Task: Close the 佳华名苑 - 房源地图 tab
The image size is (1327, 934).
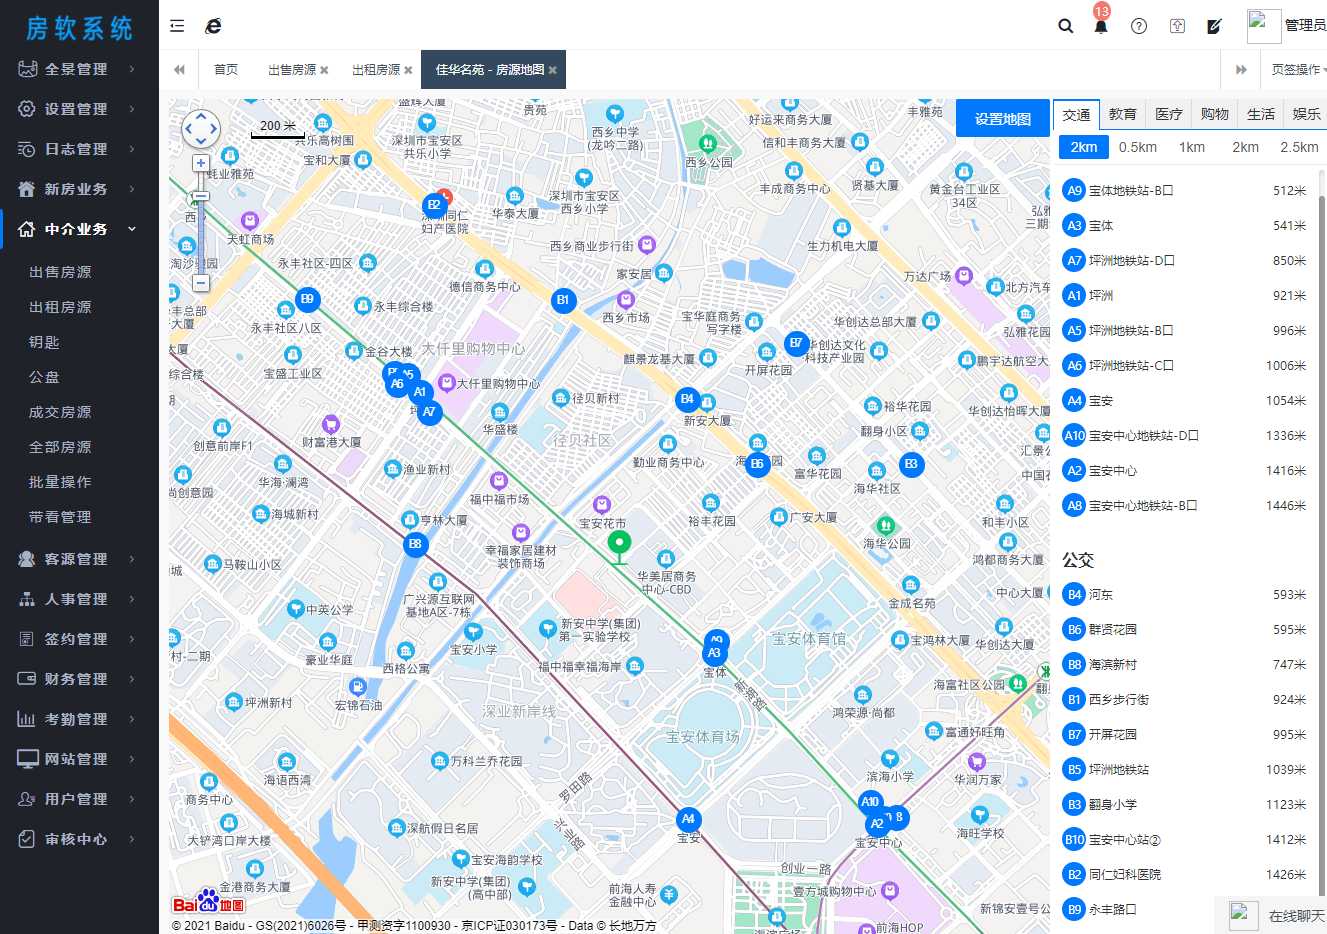Action: [x=552, y=70]
